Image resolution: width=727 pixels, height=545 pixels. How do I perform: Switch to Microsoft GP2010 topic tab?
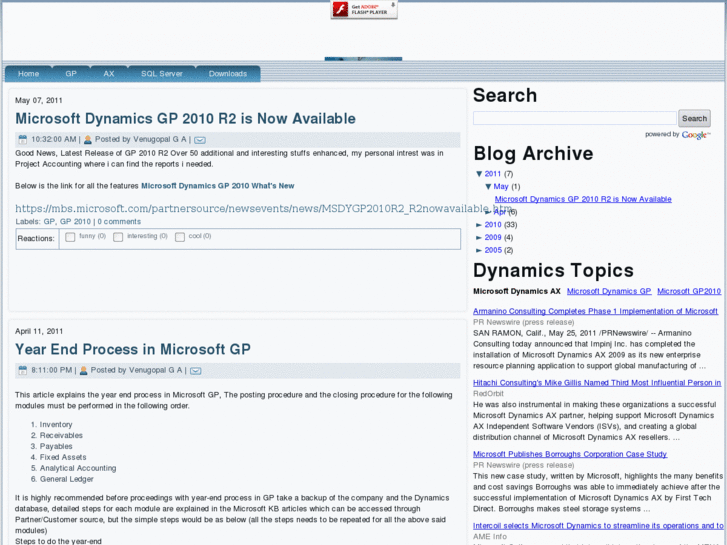[689, 291]
